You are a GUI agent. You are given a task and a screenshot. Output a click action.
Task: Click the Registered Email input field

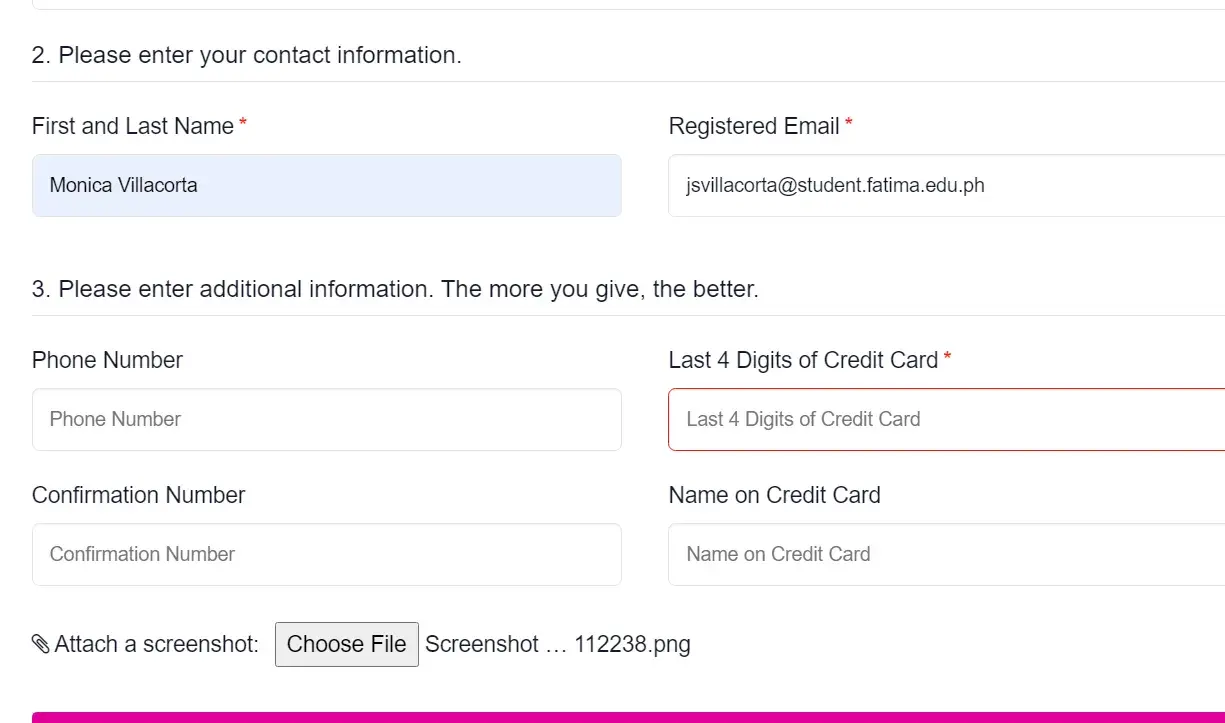[x=945, y=185]
